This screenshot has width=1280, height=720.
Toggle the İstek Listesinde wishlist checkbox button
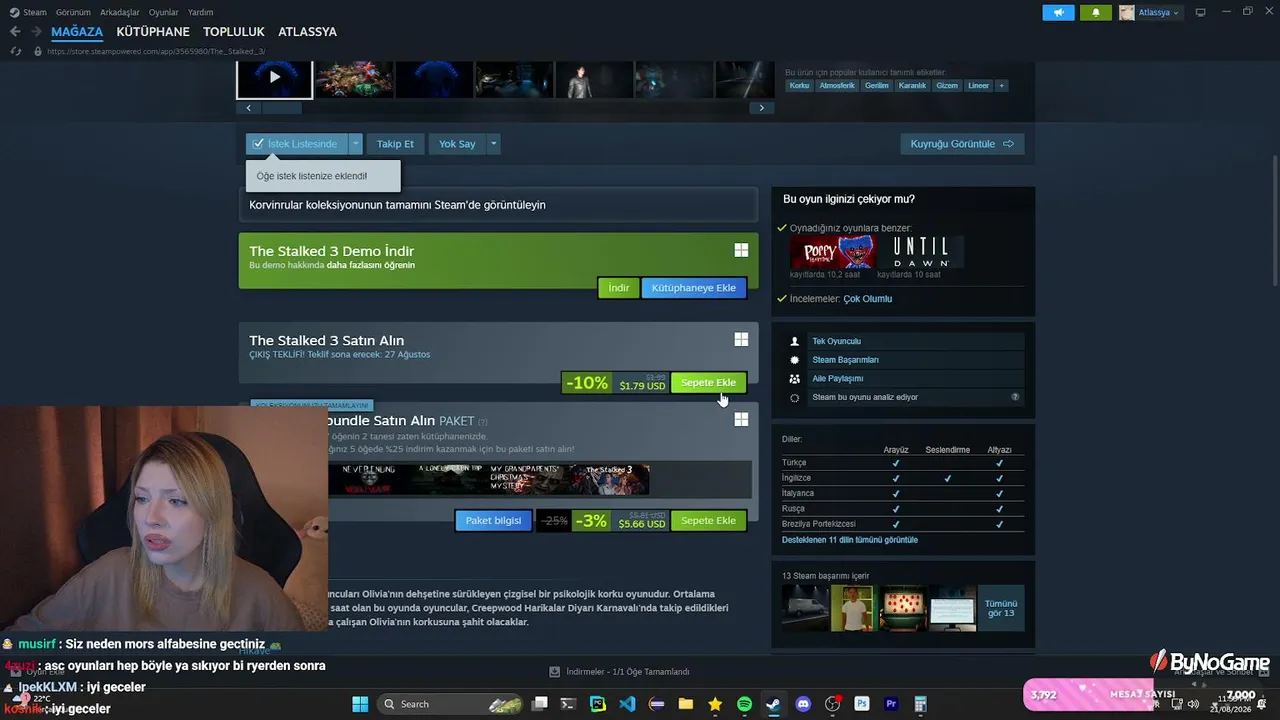click(296, 144)
